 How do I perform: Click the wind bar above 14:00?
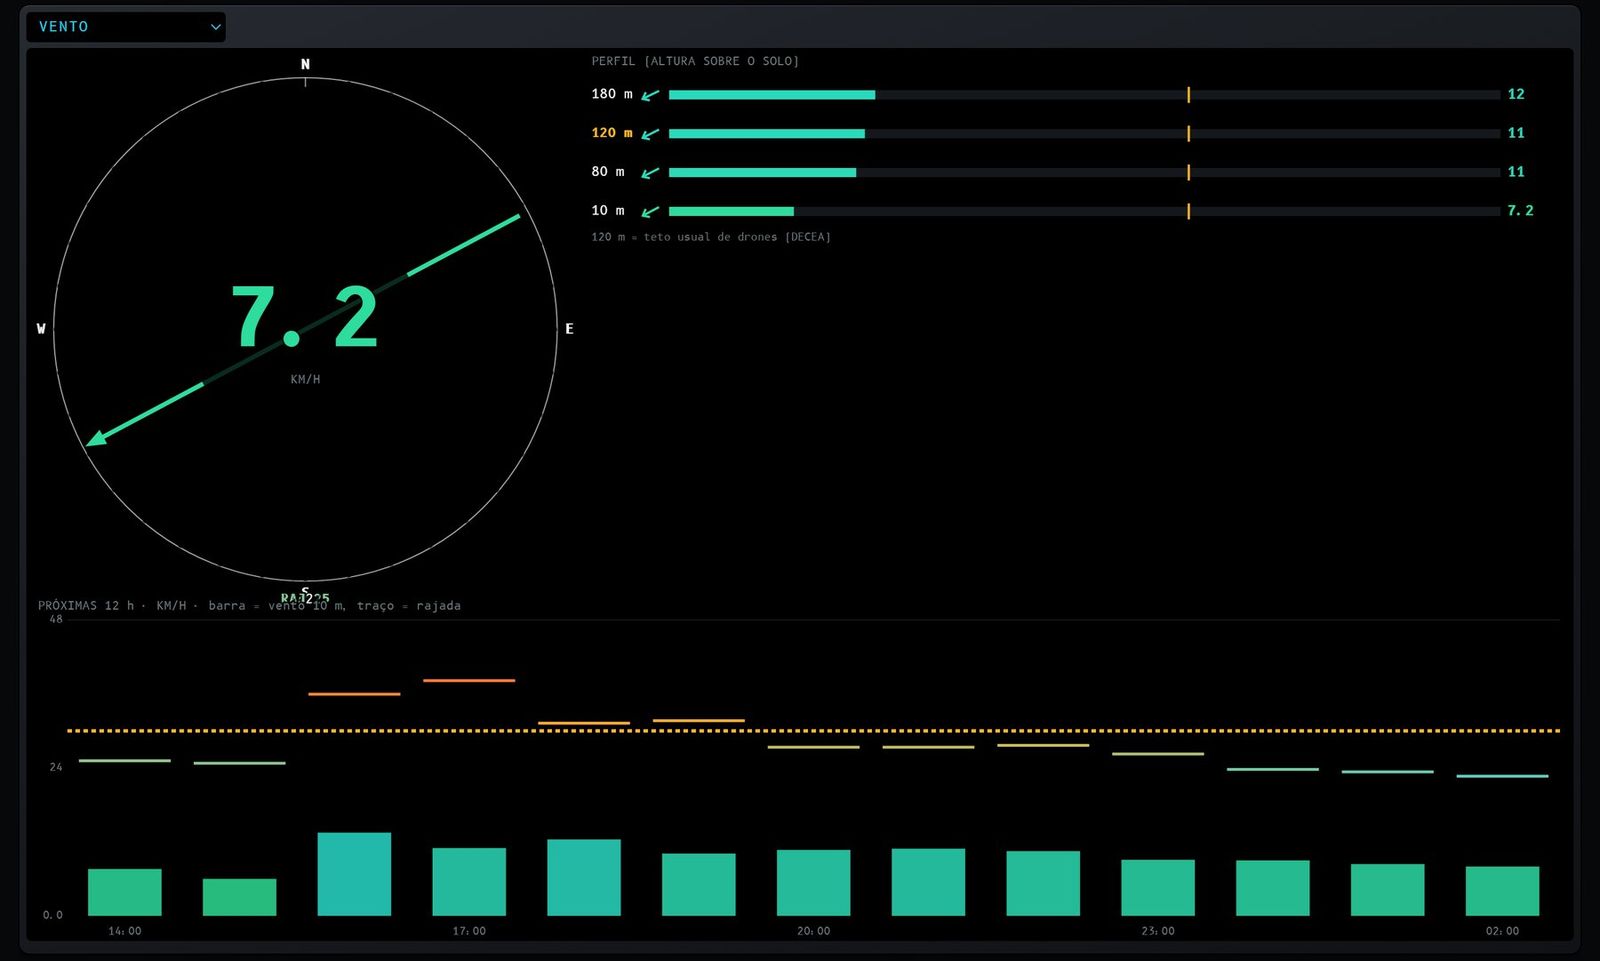[x=125, y=892]
